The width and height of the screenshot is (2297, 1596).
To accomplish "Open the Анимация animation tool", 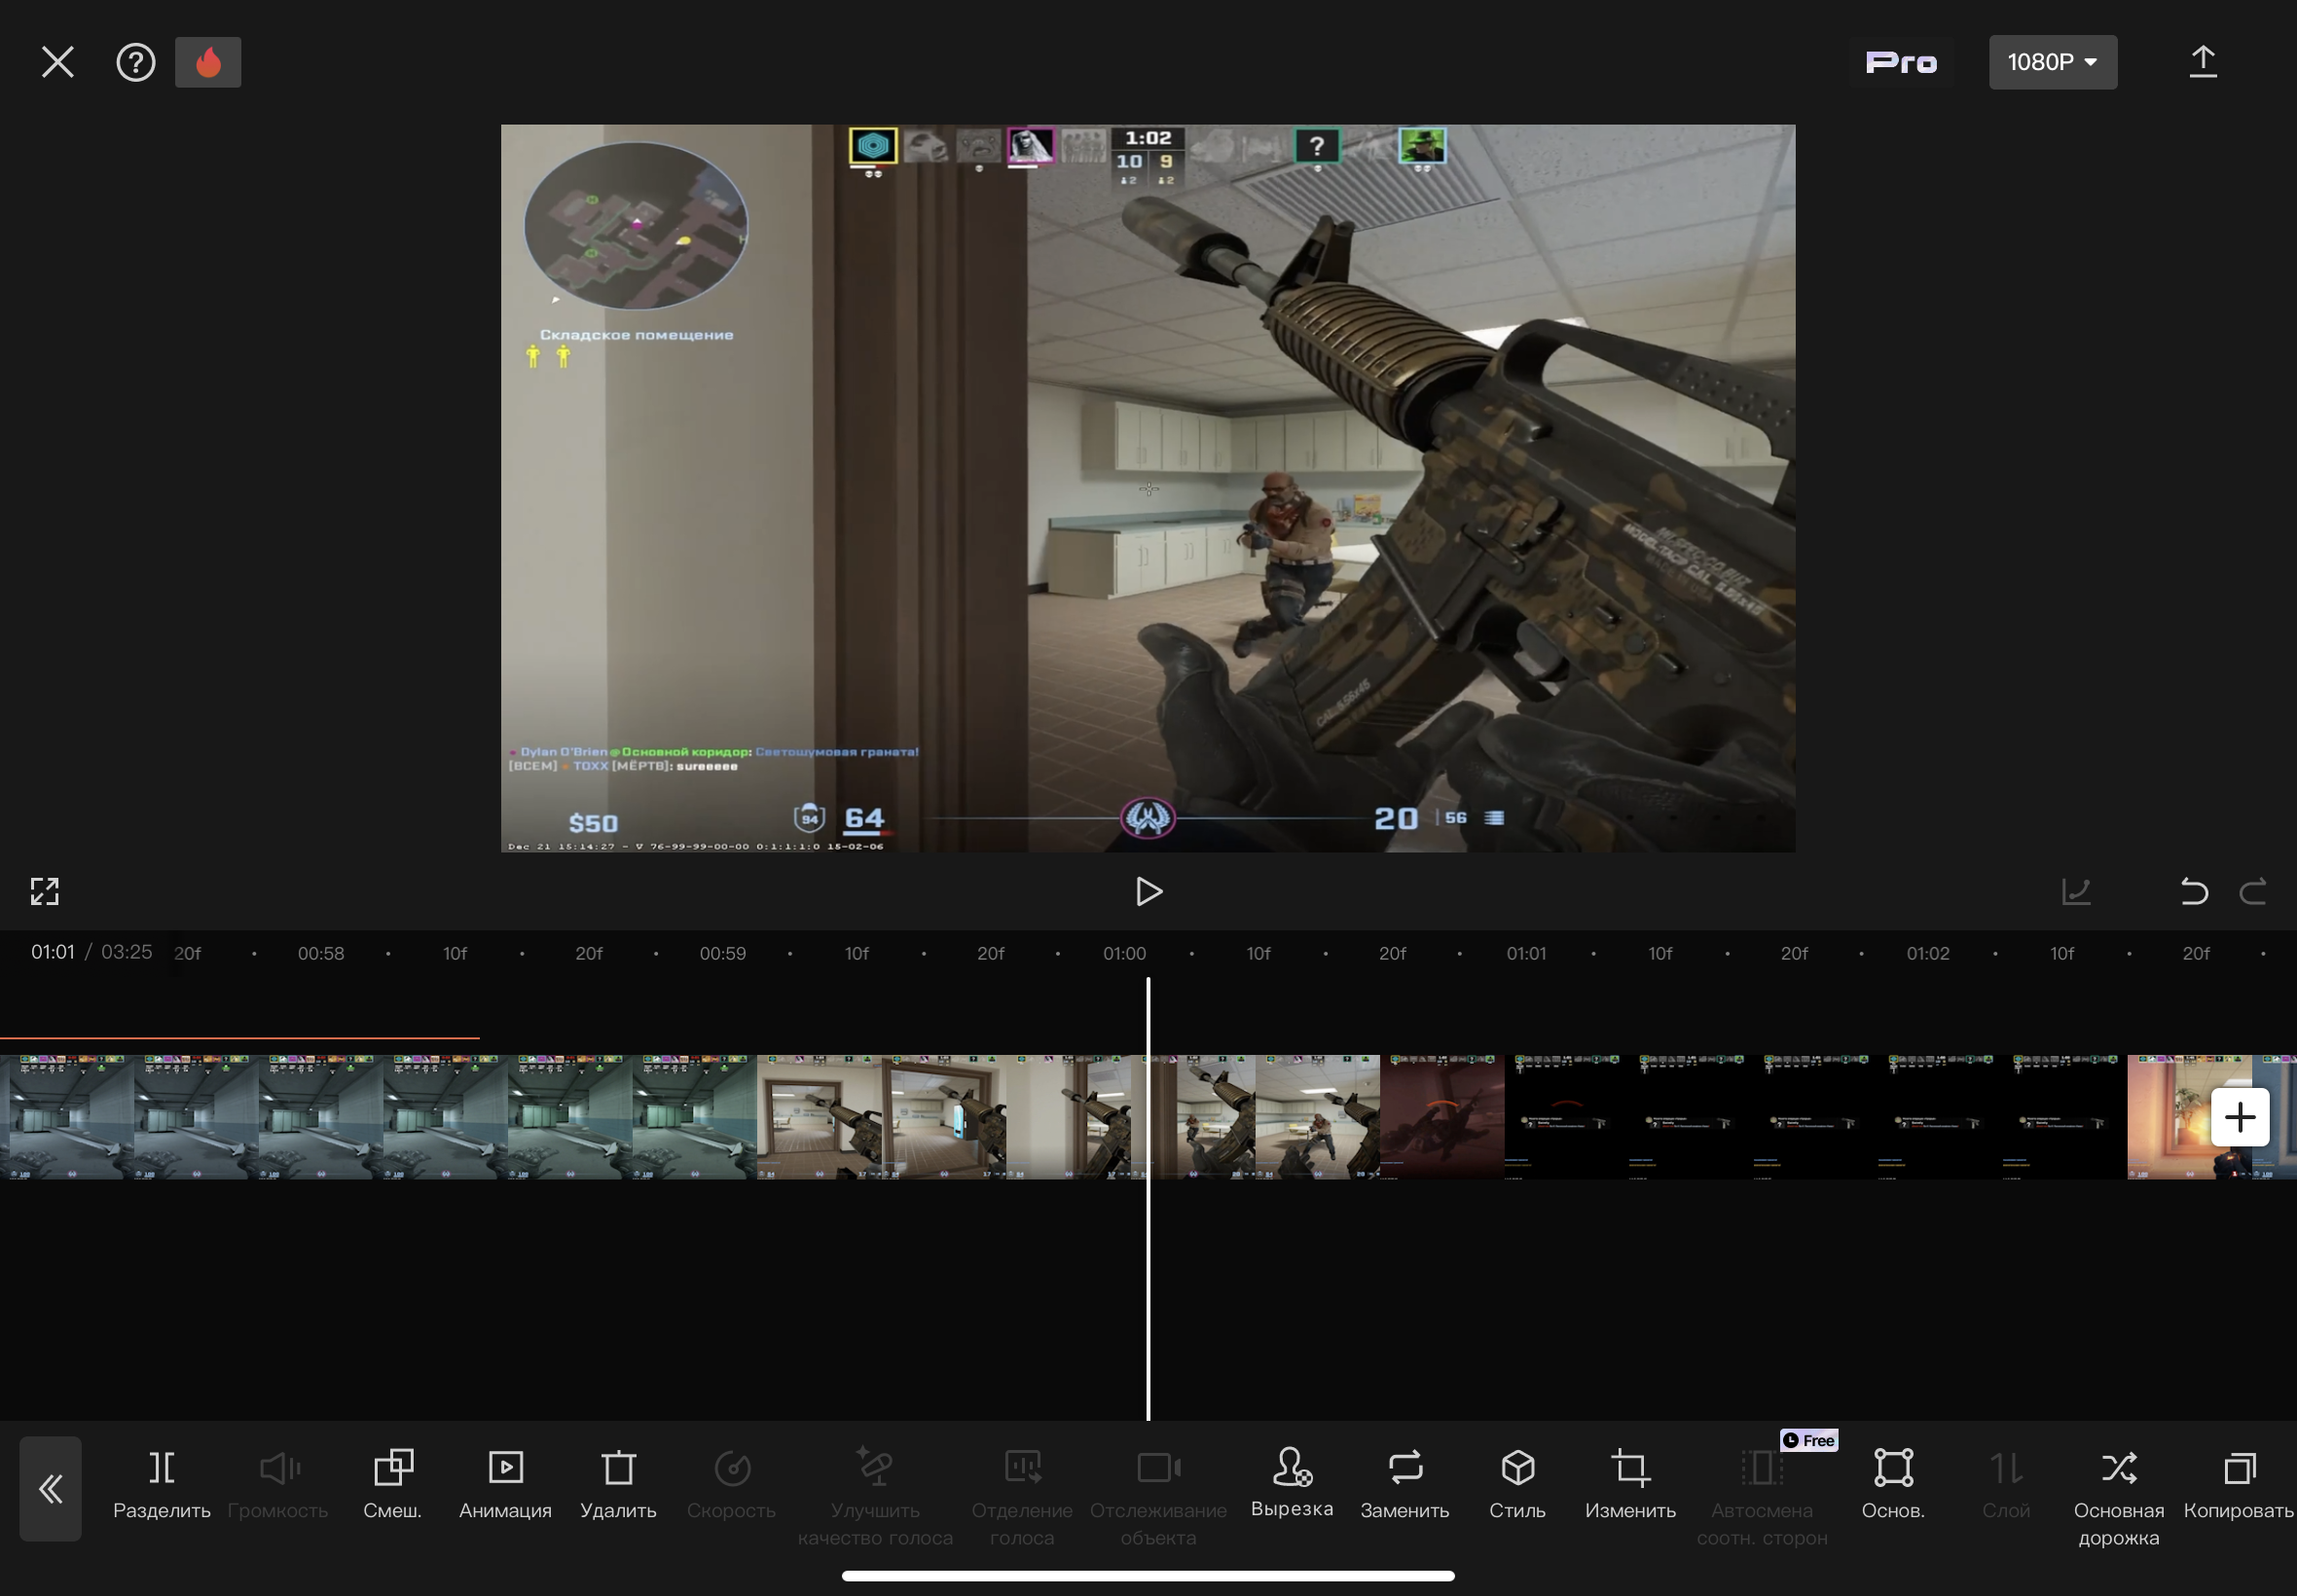I will tap(505, 1485).
